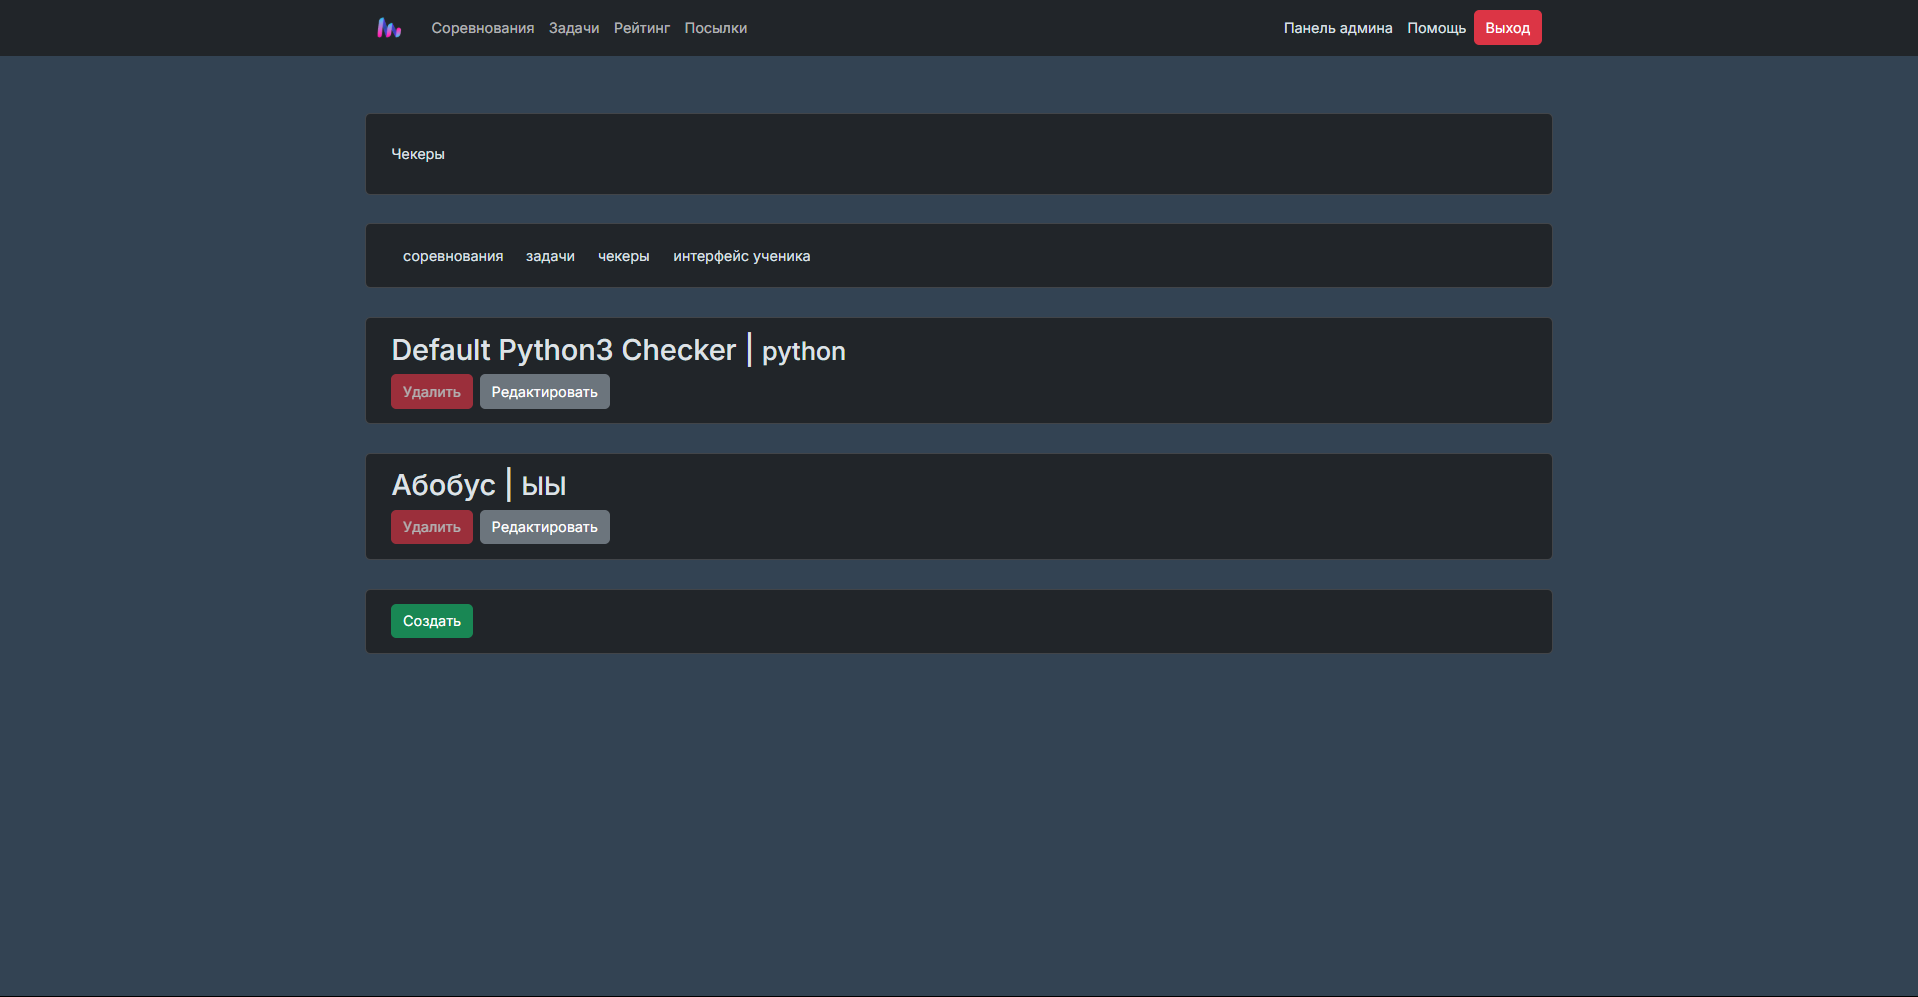
Task: Open the интерфейс ученика tab
Action: point(742,256)
